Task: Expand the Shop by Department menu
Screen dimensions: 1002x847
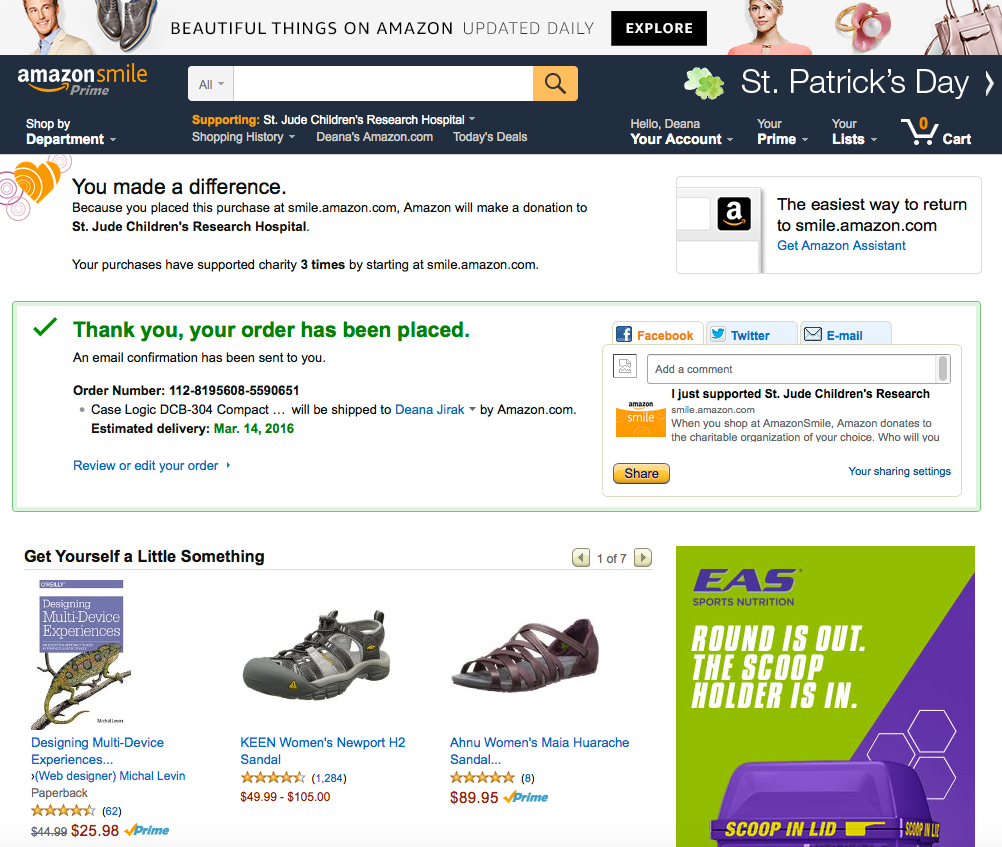Action: tap(70, 132)
